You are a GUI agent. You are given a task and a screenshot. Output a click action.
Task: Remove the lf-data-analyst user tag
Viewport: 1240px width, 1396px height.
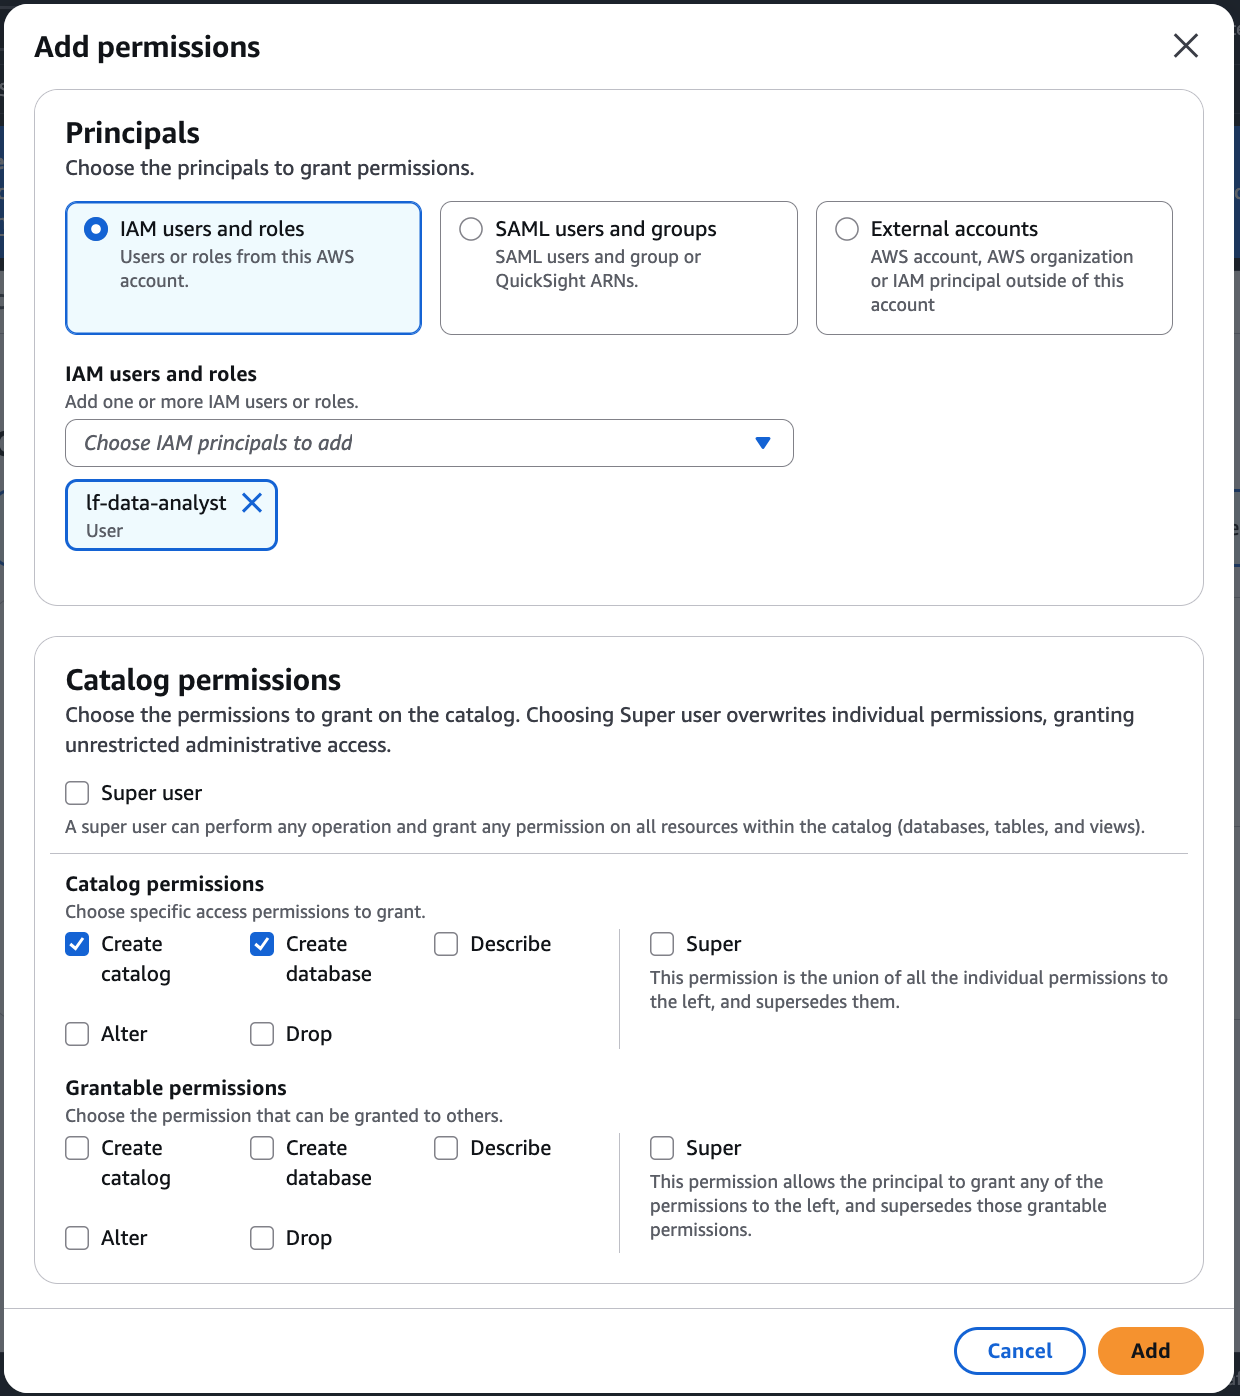tap(252, 503)
